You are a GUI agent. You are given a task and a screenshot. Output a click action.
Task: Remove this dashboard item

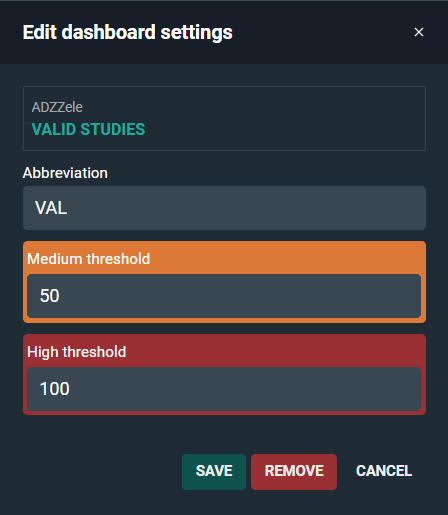[x=294, y=471]
